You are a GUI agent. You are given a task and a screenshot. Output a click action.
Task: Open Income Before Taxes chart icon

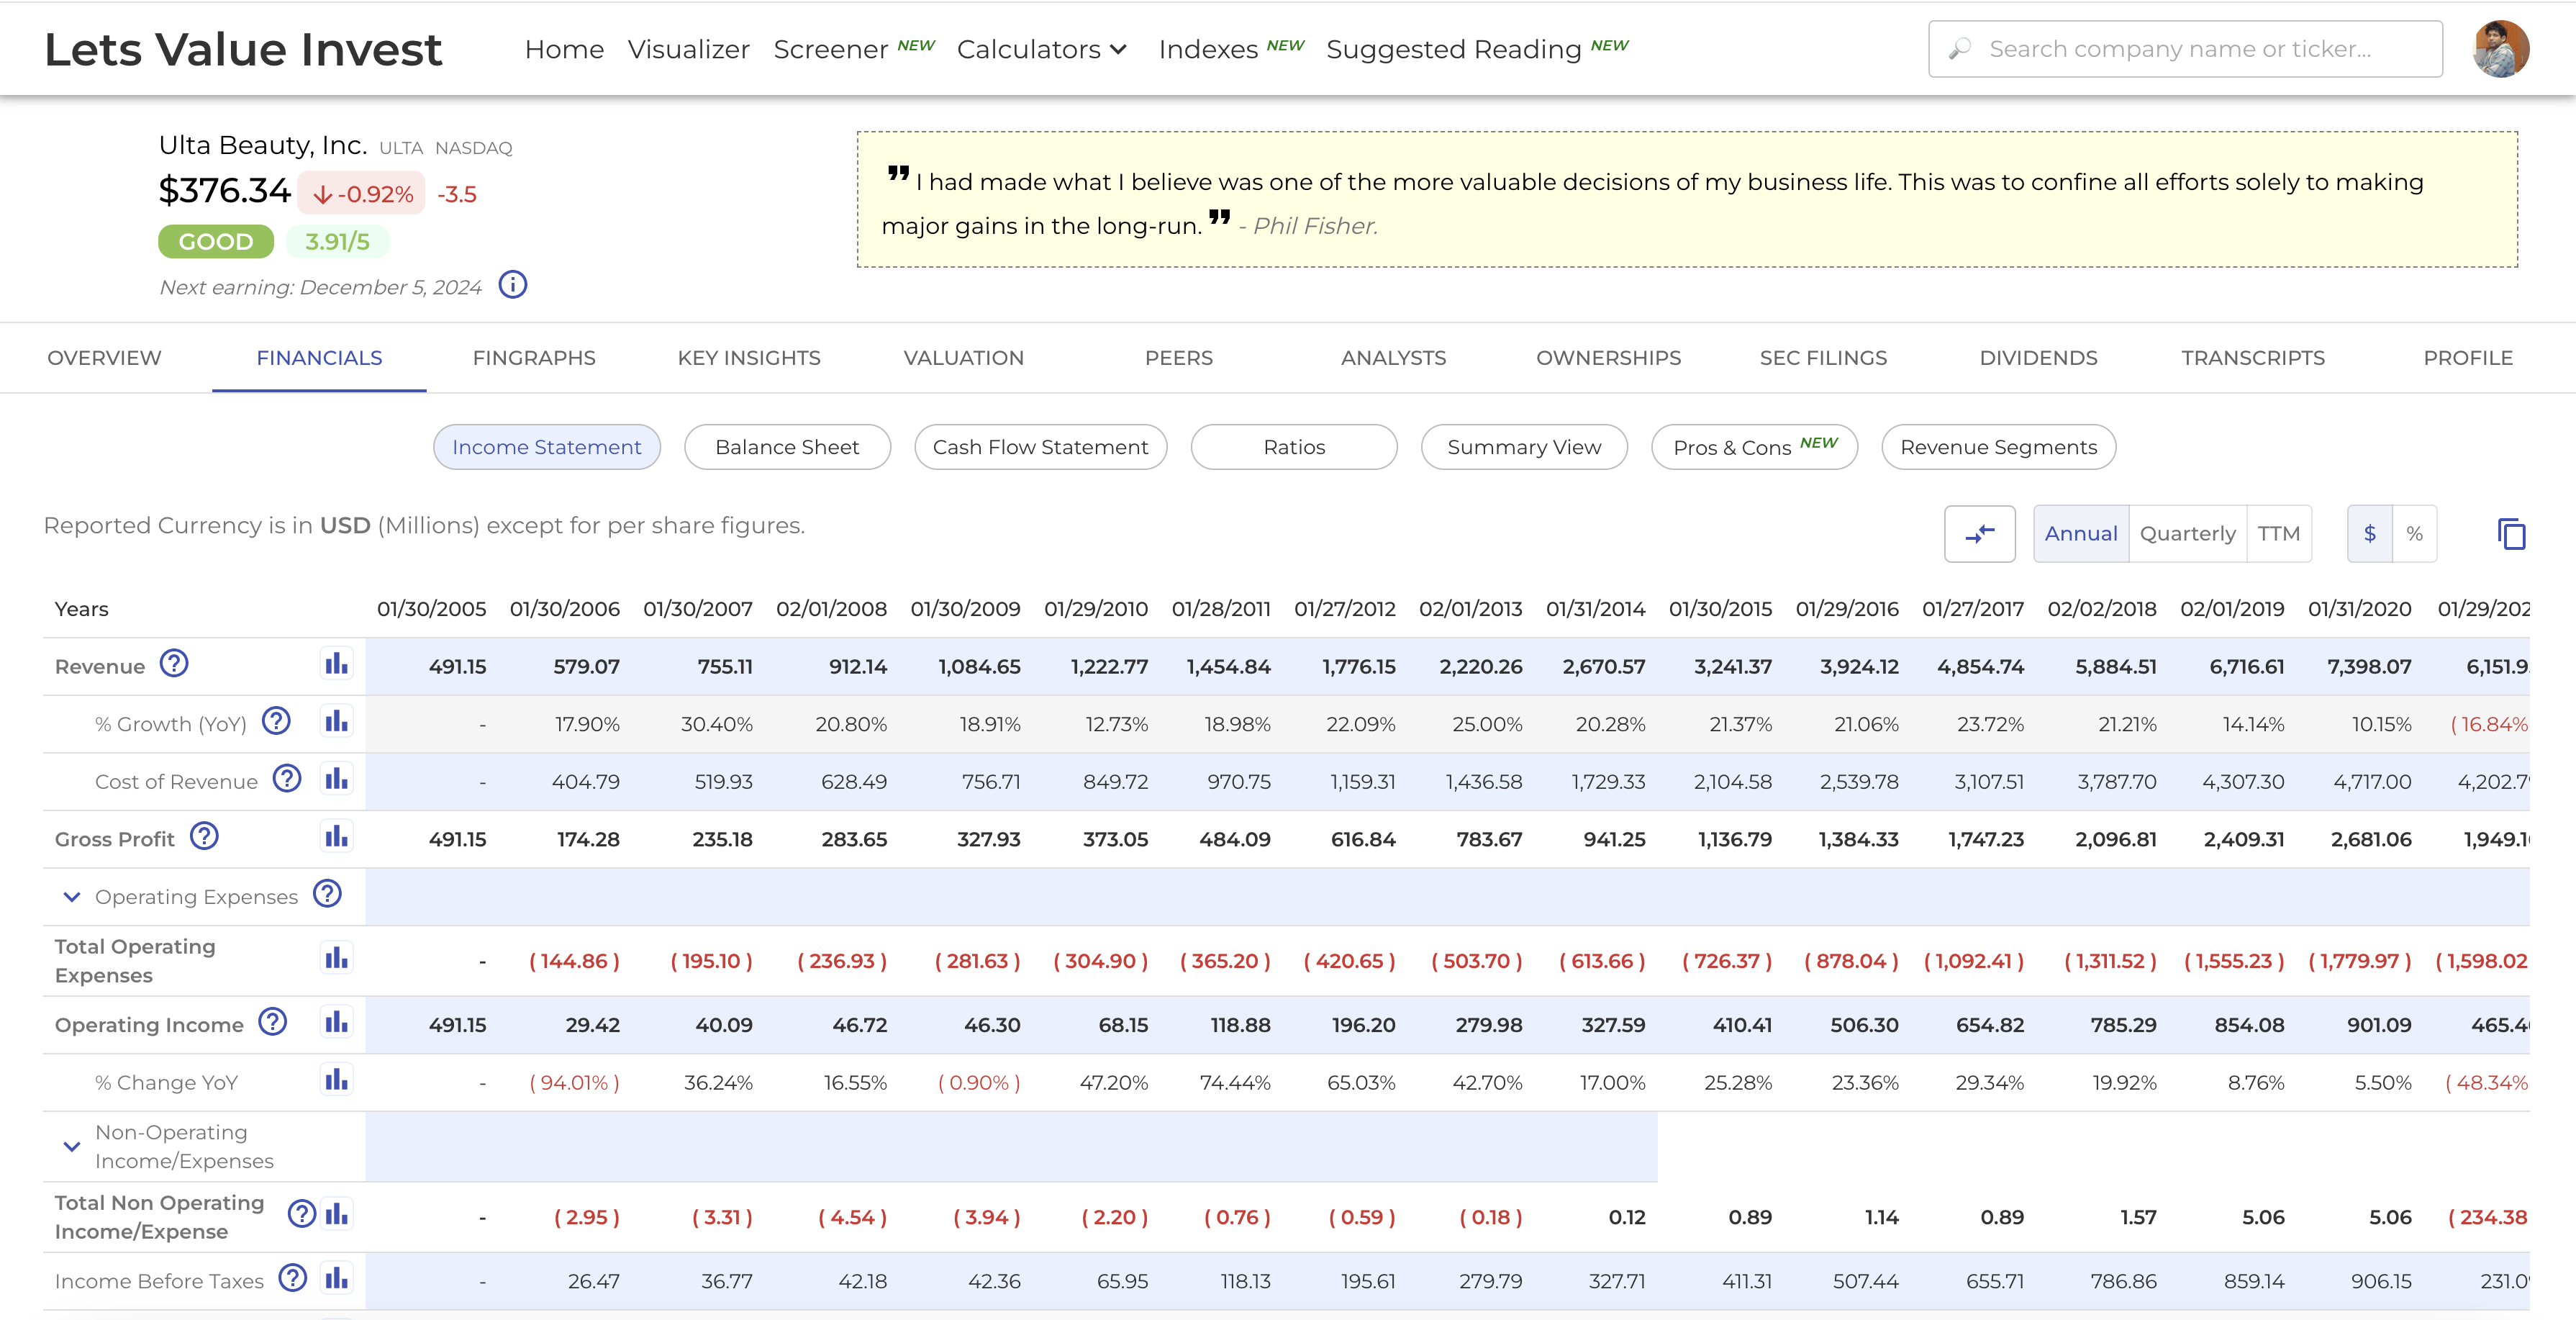click(x=336, y=1279)
